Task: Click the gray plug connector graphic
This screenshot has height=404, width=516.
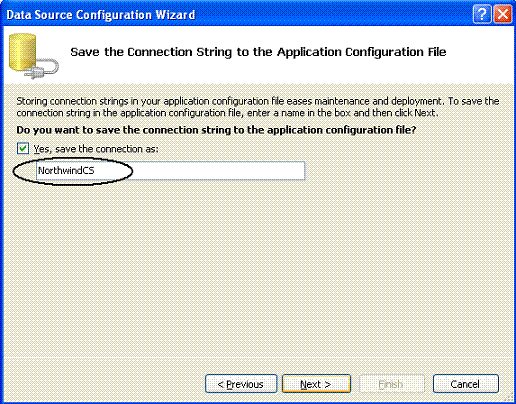Action: 42,69
